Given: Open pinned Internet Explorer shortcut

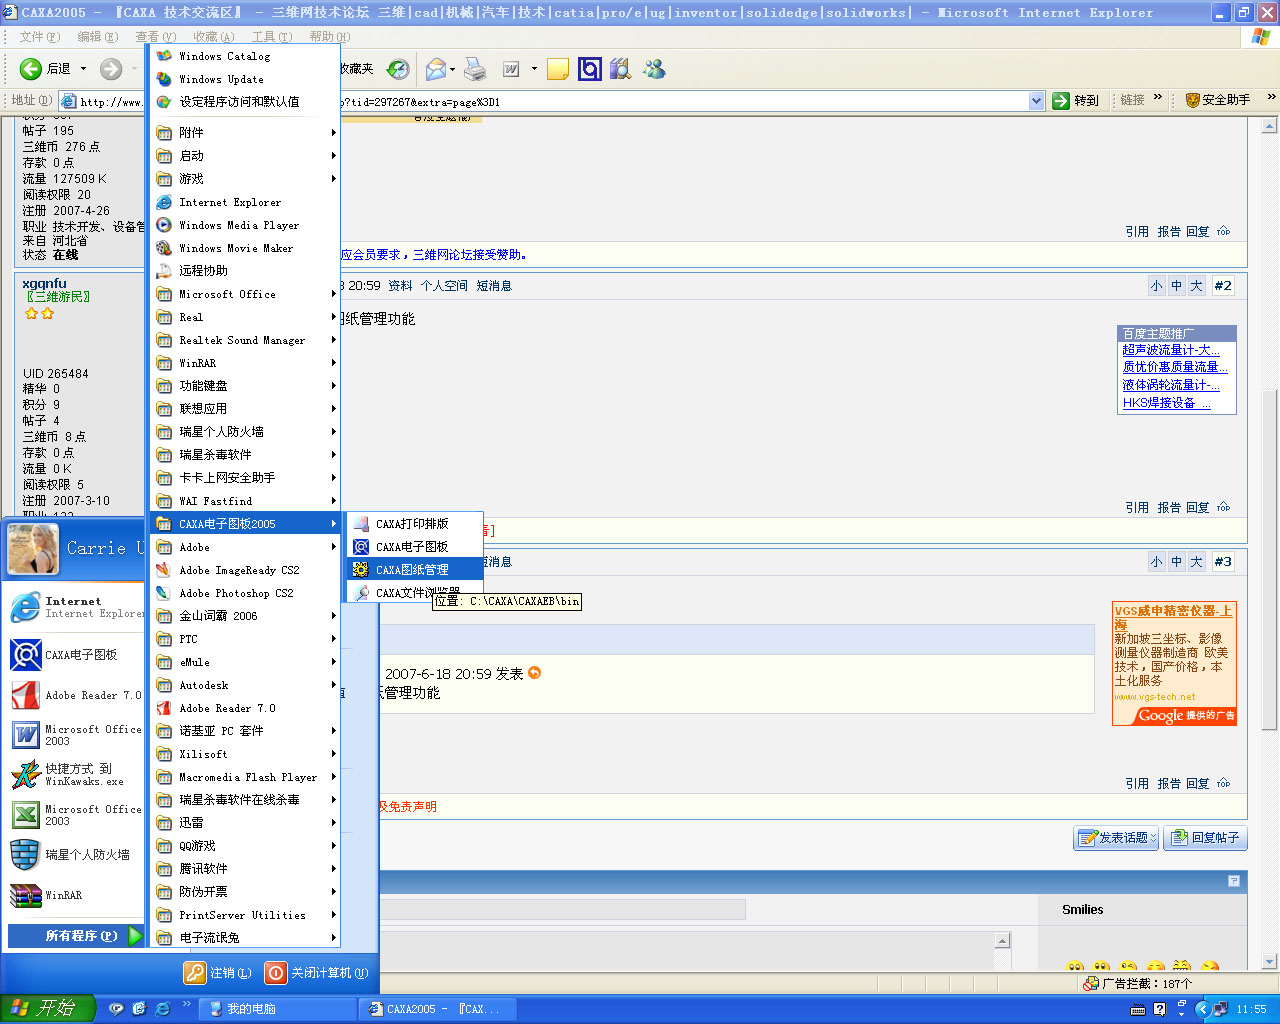Looking at the screenshot, I should click(74, 607).
